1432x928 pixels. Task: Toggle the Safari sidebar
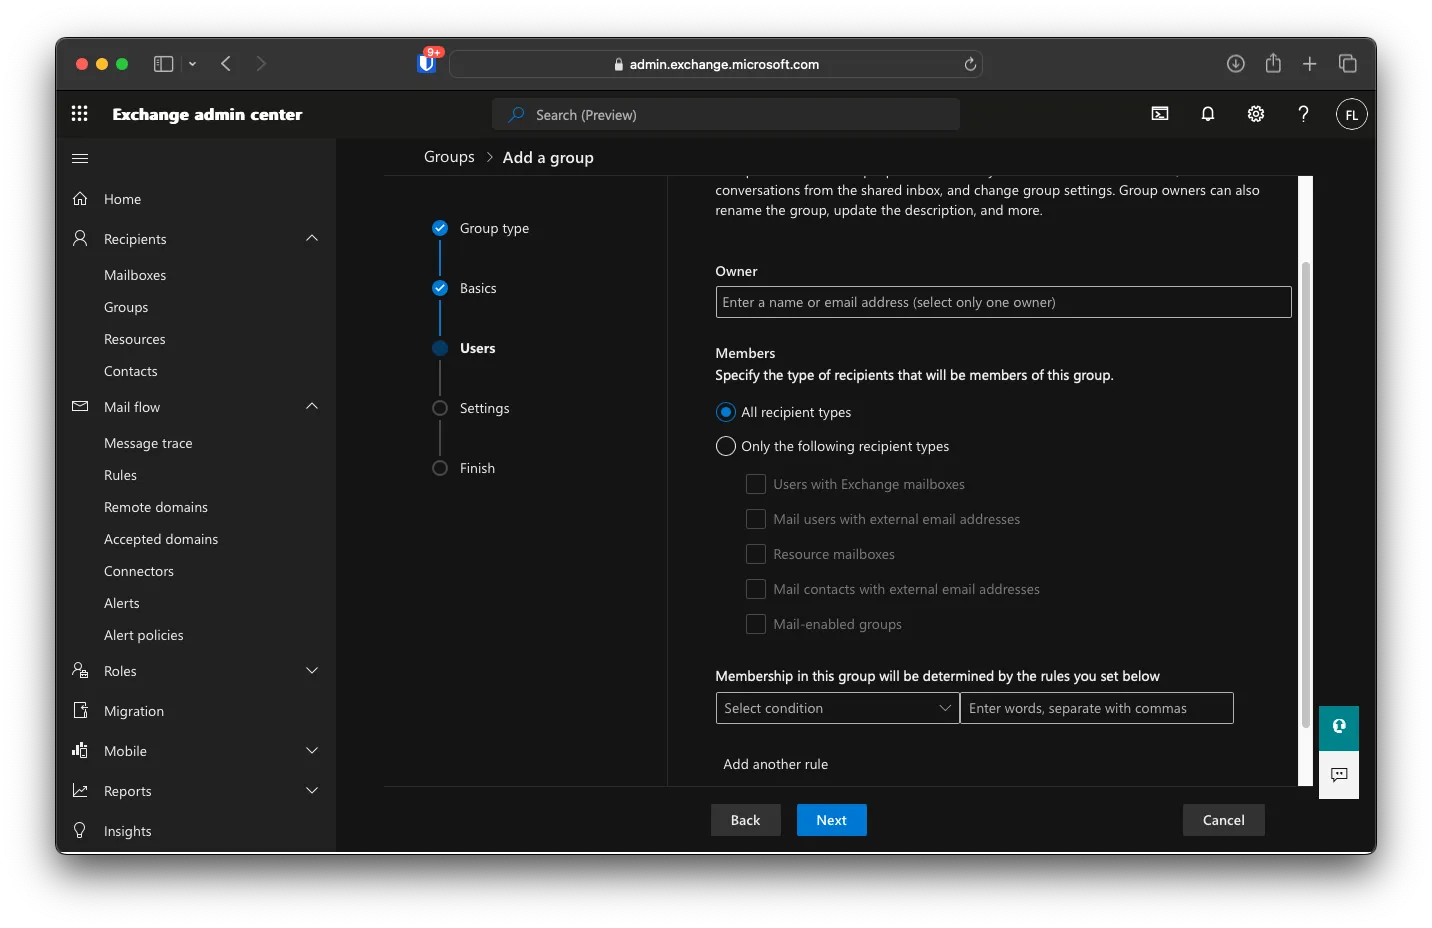click(x=163, y=64)
